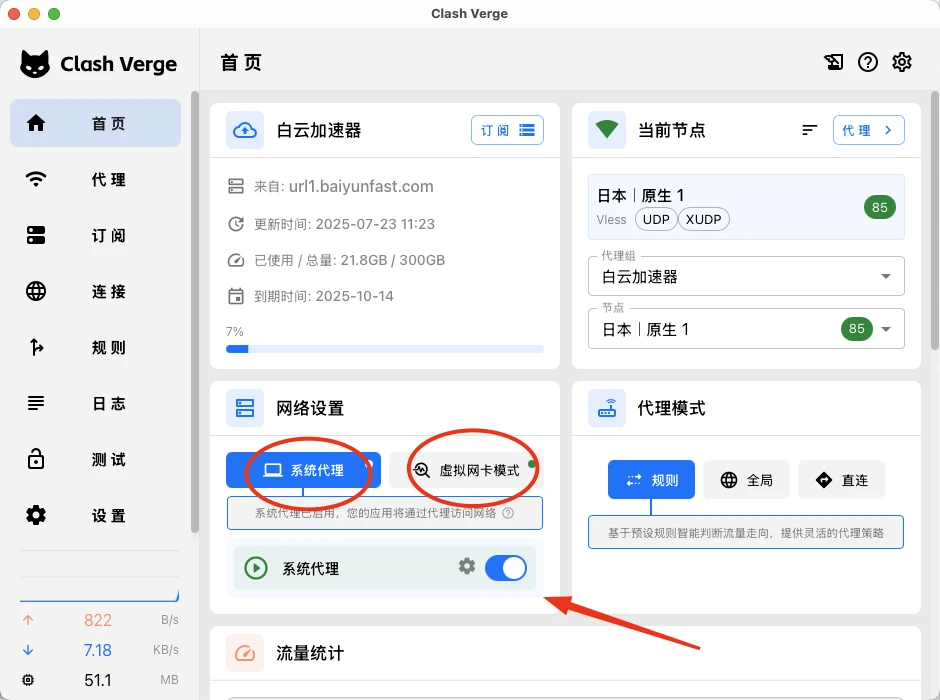This screenshot has height=700, width=940.
Task: Open the 规则 page from the sidebar
Action: click(x=95, y=348)
